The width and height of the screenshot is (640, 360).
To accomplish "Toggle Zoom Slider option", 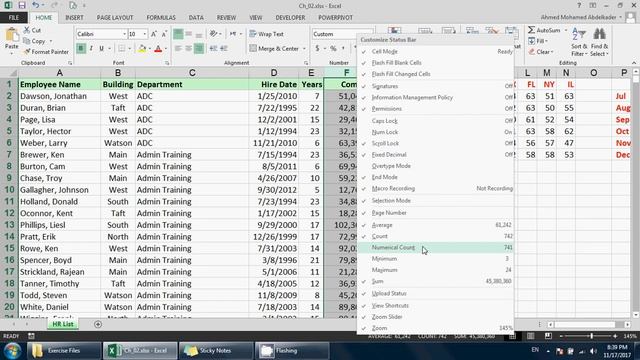I will coord(435,317).
